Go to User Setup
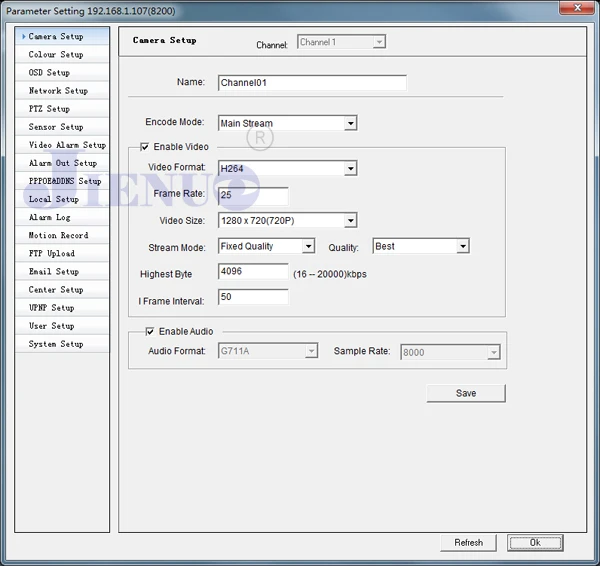This screenshot has width=600, height=566. pos(62,326)
